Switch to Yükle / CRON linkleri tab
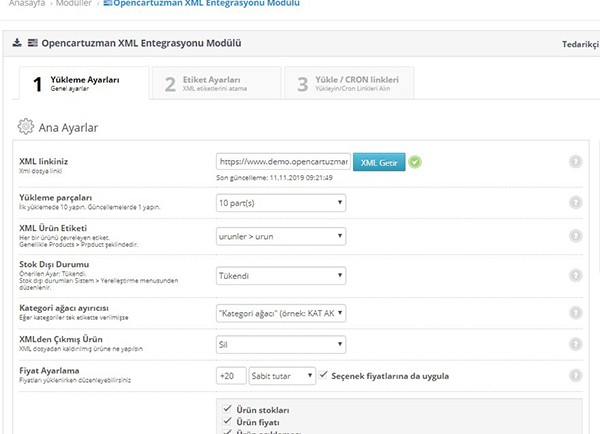 [x=349, y=83]
